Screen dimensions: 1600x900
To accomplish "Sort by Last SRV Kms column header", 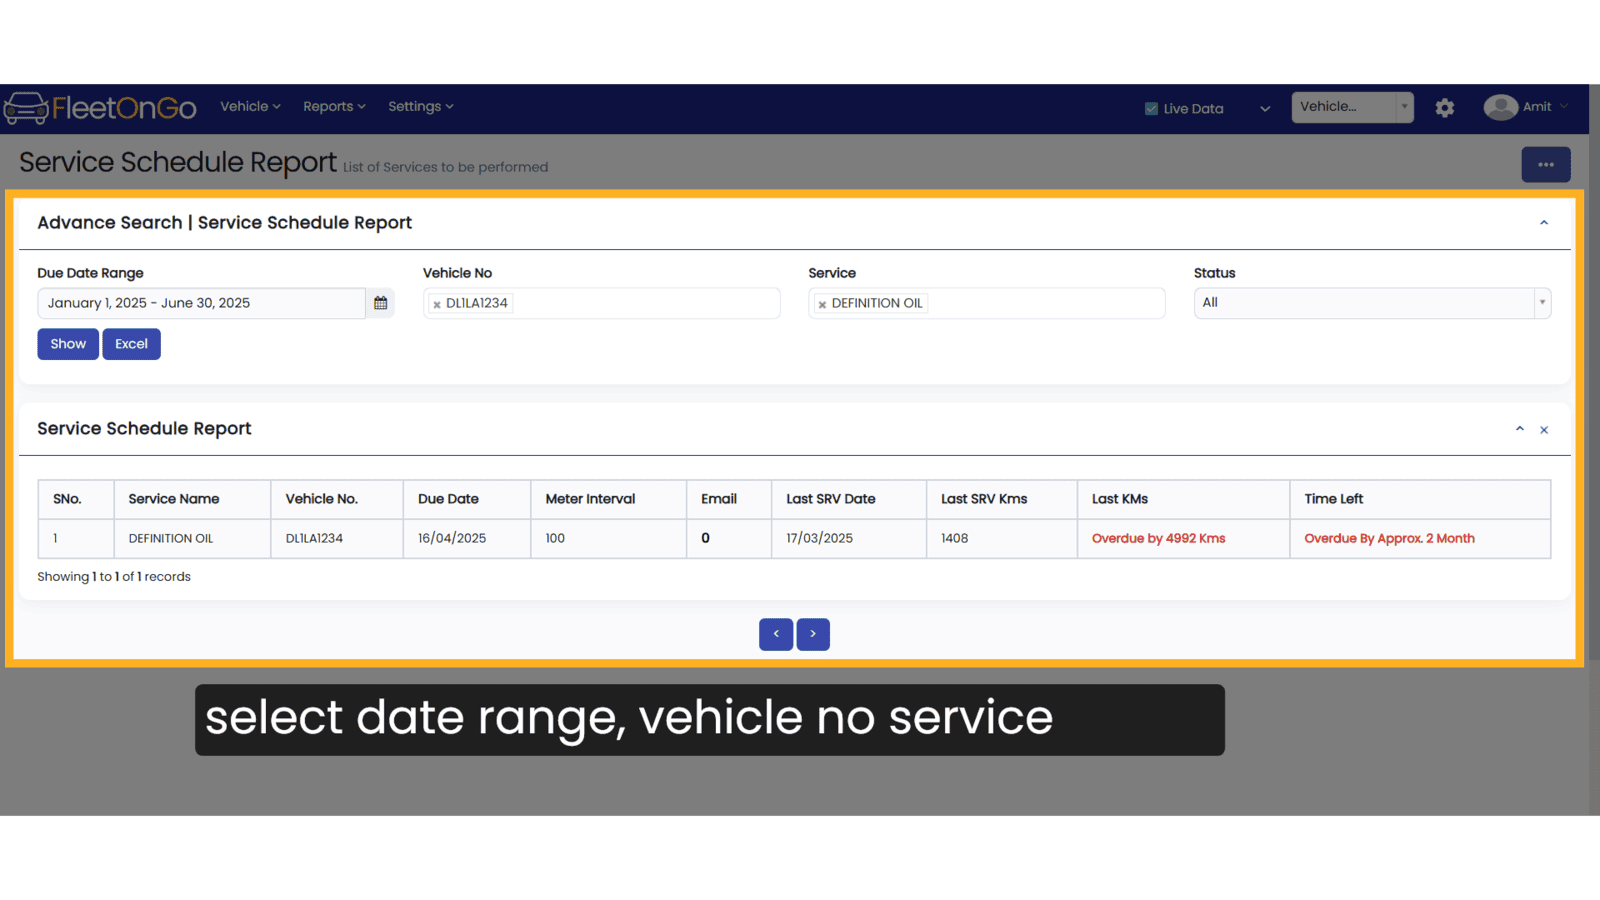I will (1002, 499).
